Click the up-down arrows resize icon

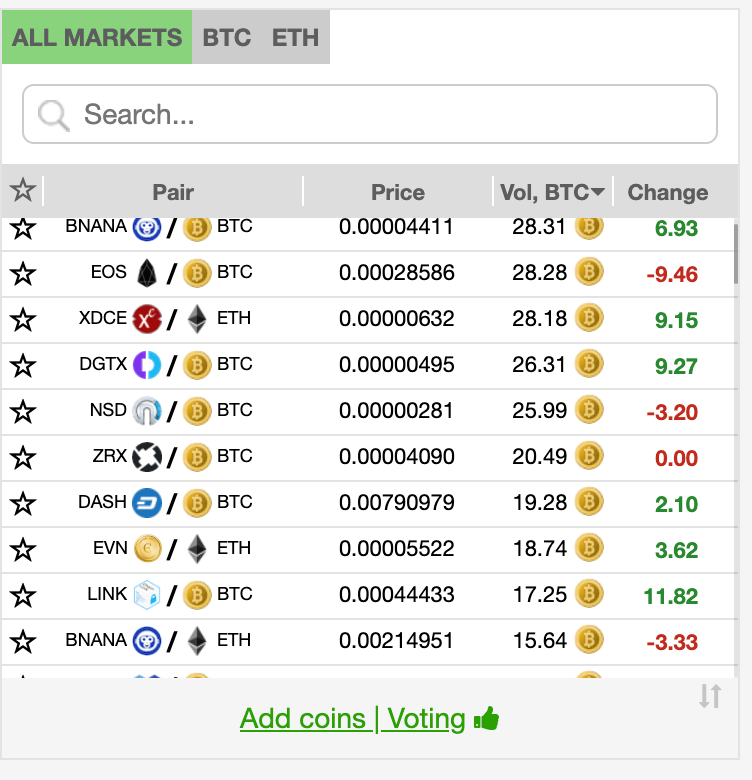(710, 696)
